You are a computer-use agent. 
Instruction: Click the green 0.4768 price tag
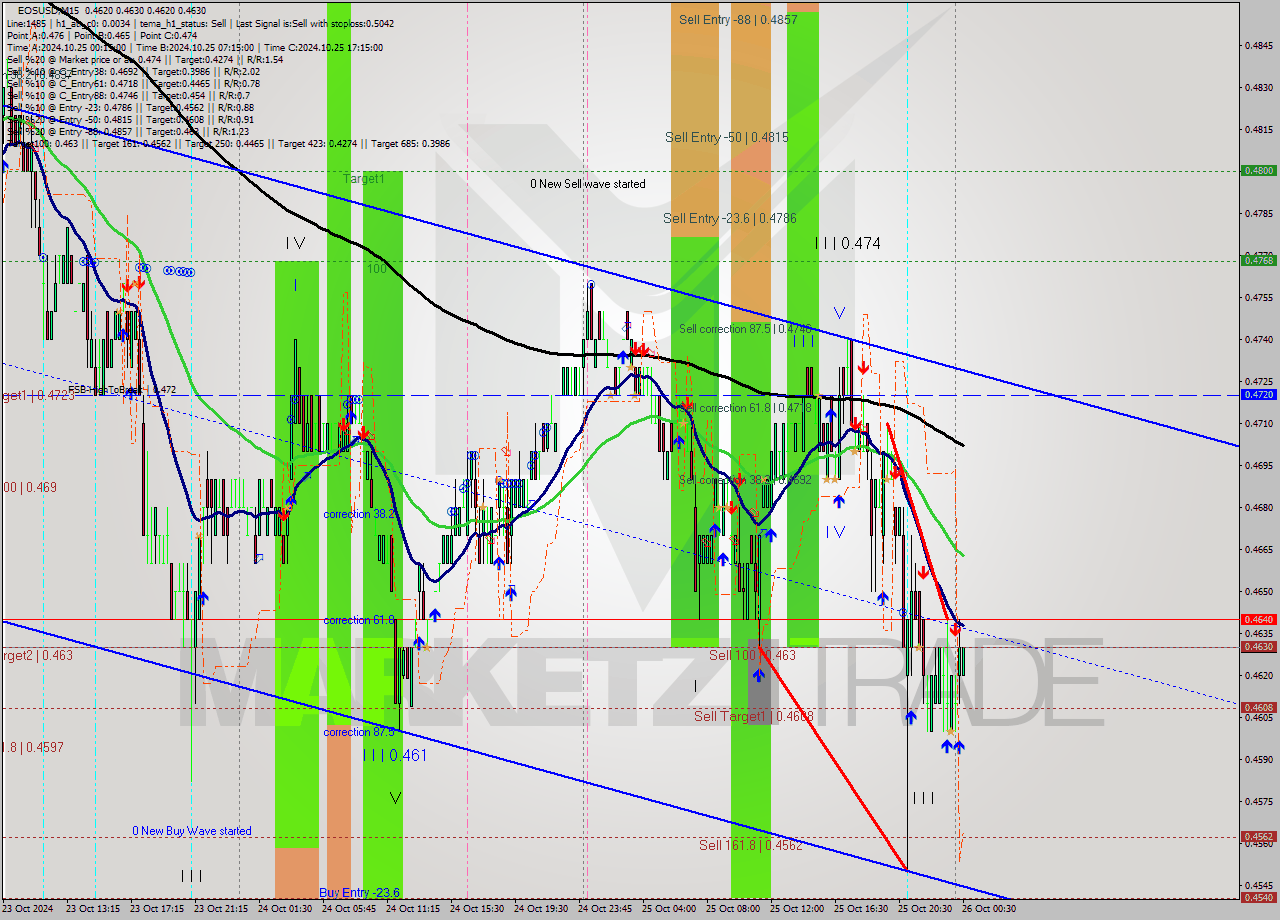coord(1258,261)
